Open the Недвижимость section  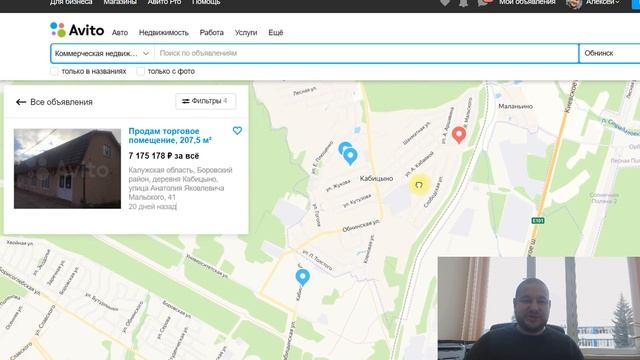(164, 33)
